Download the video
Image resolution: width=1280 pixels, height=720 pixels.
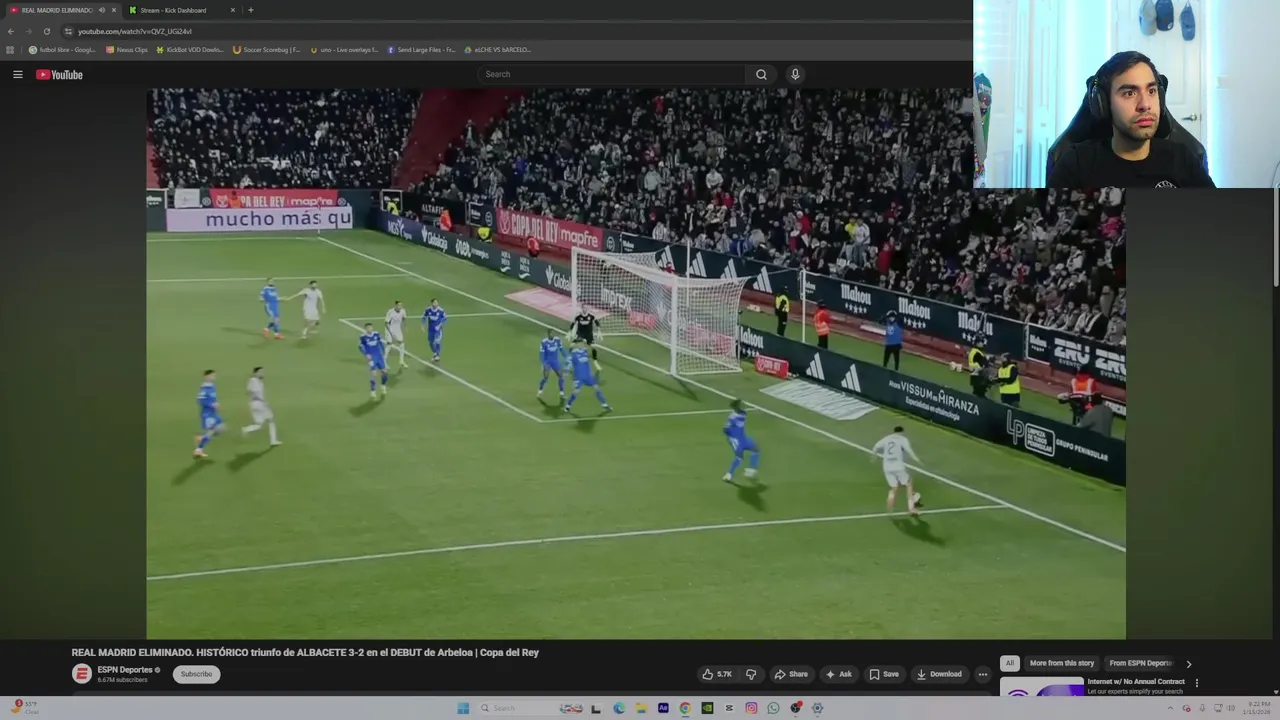(939, 674)
